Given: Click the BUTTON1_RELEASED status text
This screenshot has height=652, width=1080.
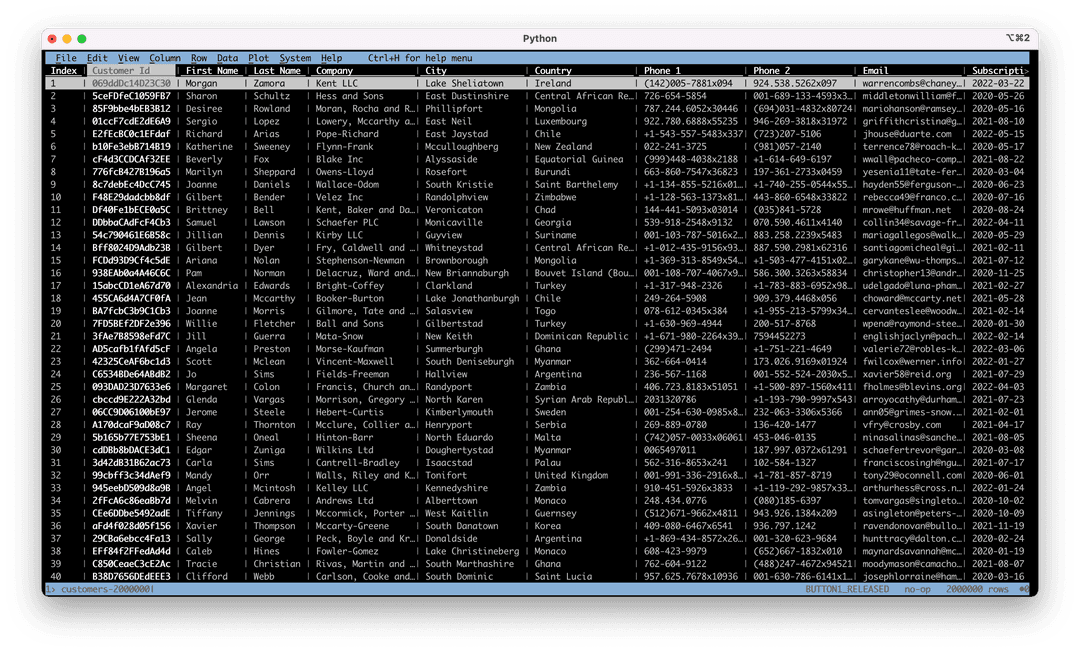Looking at the screenshot, I should 847,589.
